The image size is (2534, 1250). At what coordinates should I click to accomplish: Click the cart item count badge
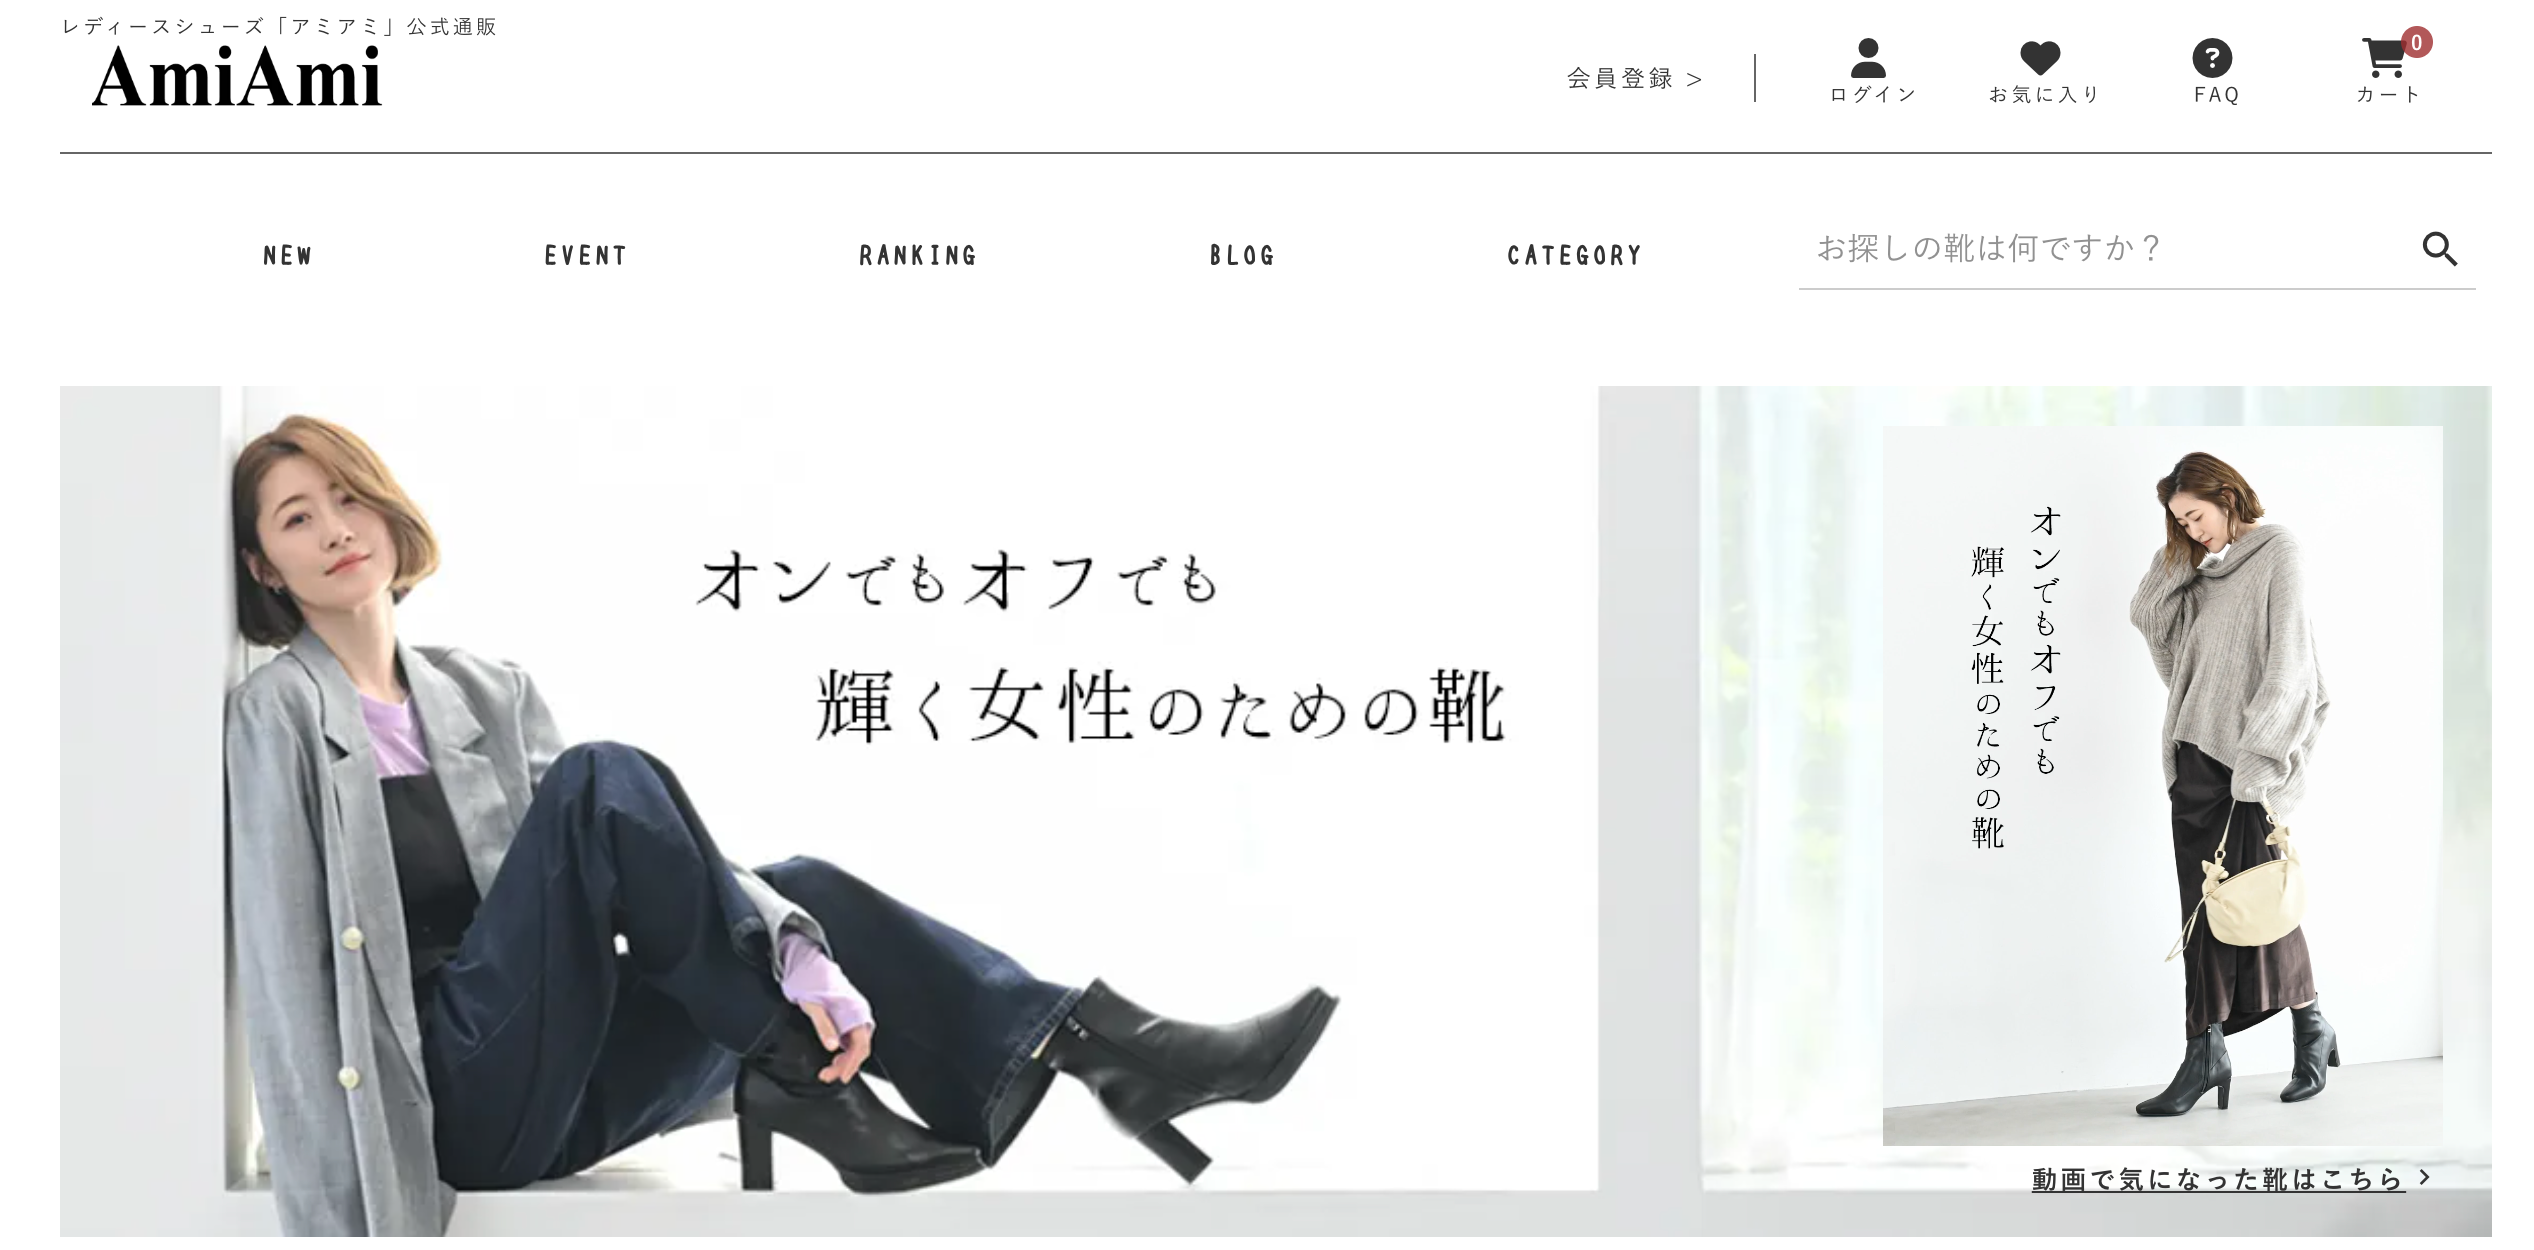(x=2416, y=42)
